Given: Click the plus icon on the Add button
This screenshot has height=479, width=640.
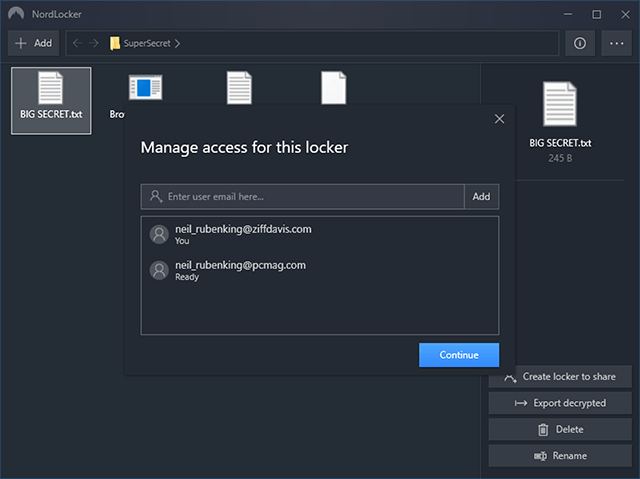Looking at the screenshot, I should pyautogui.click(x=20, y=43).
